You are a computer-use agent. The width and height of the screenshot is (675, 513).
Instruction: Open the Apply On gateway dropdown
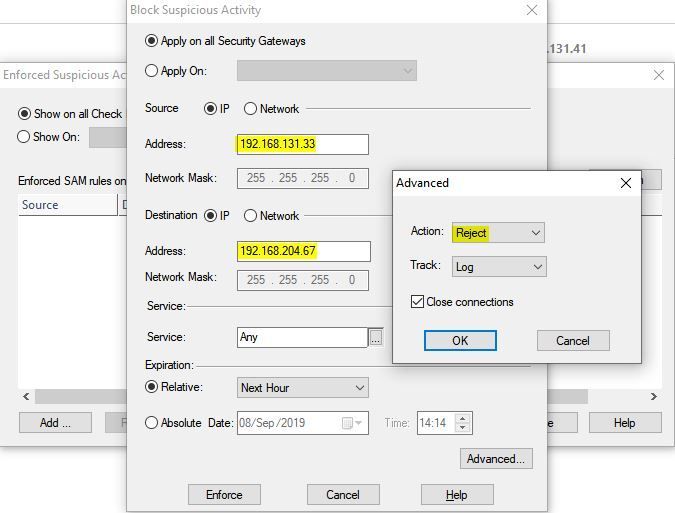(327, 71)
